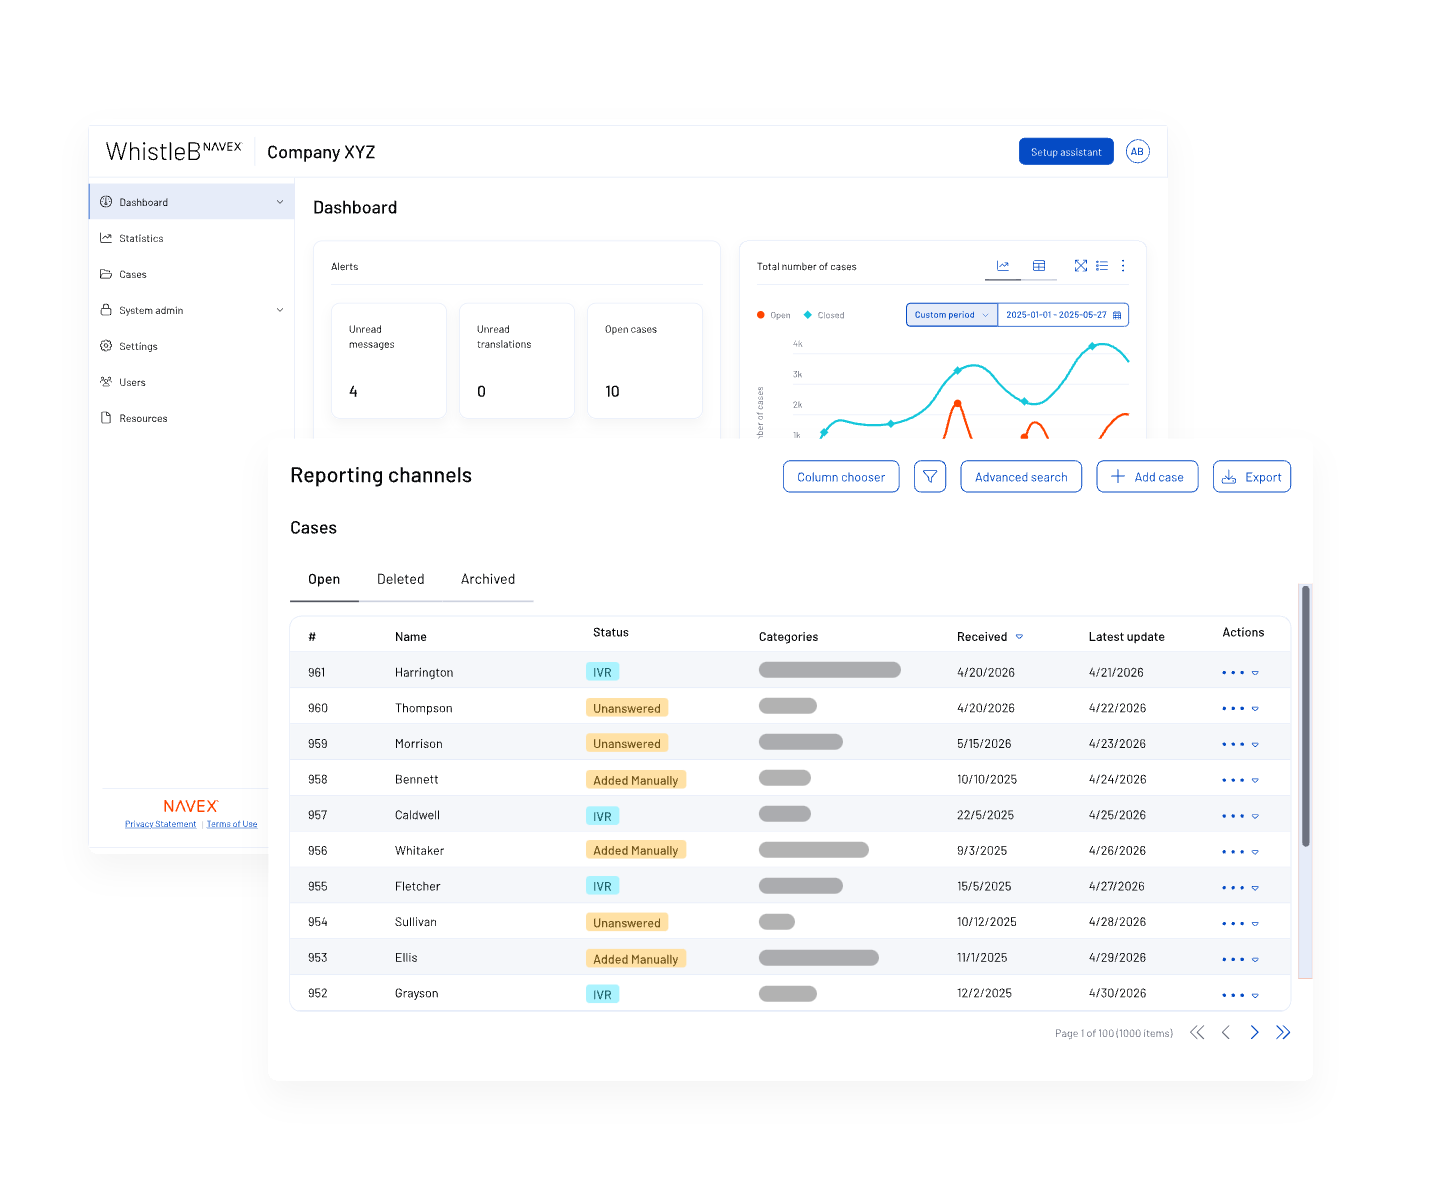Toggle Closed series in chart legend

point(825,315)
